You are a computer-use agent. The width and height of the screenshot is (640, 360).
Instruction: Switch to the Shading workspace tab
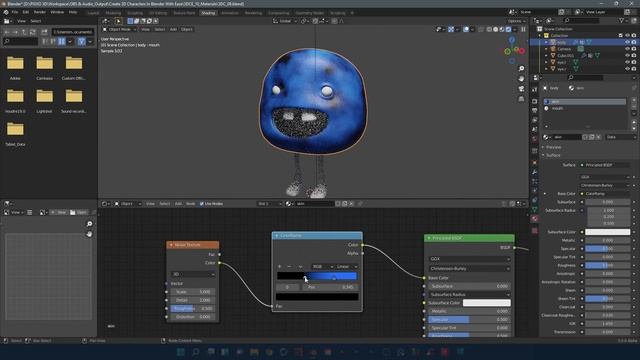pyautogui.click(x=208, y=13)
